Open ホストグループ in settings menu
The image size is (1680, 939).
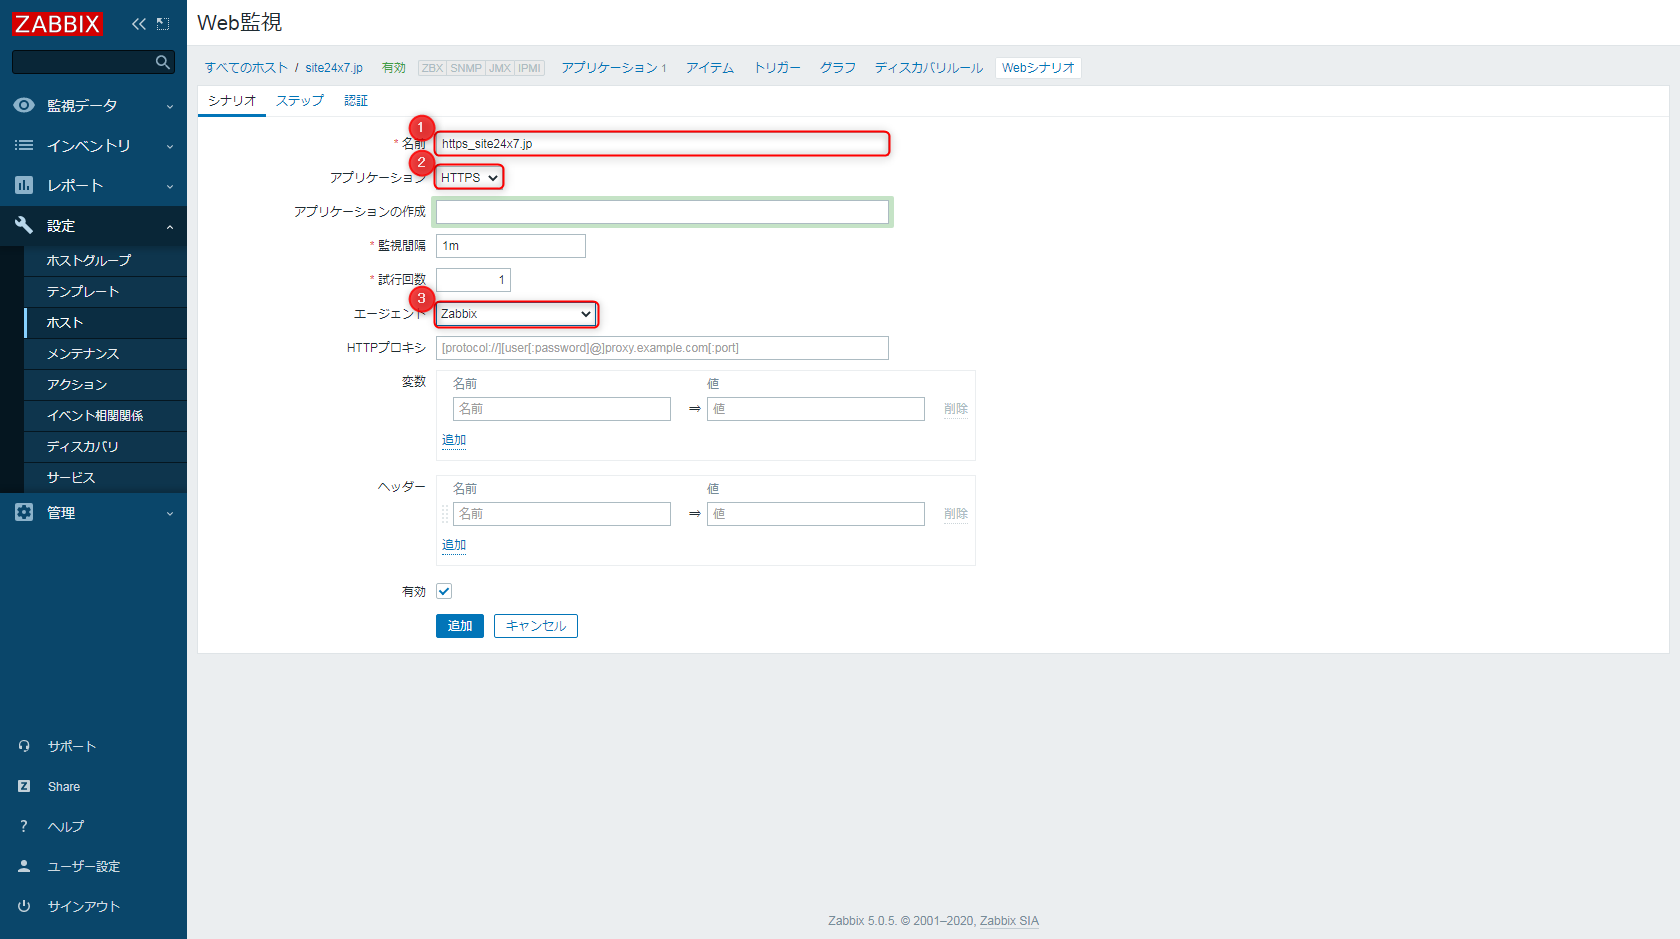click(105, 260)
